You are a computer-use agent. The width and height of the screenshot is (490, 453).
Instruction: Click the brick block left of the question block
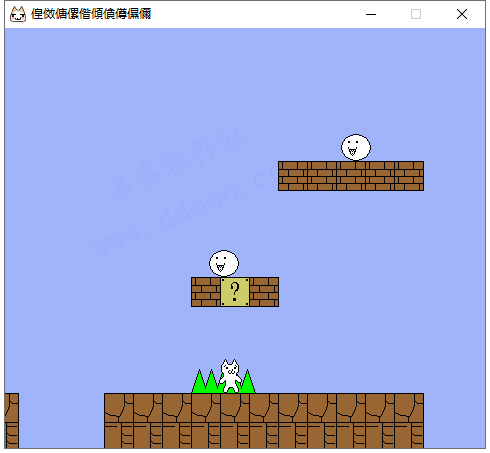206,292
